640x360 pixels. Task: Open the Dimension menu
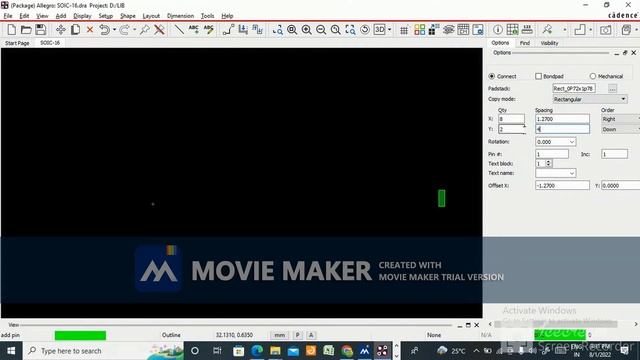pos(180,16)
